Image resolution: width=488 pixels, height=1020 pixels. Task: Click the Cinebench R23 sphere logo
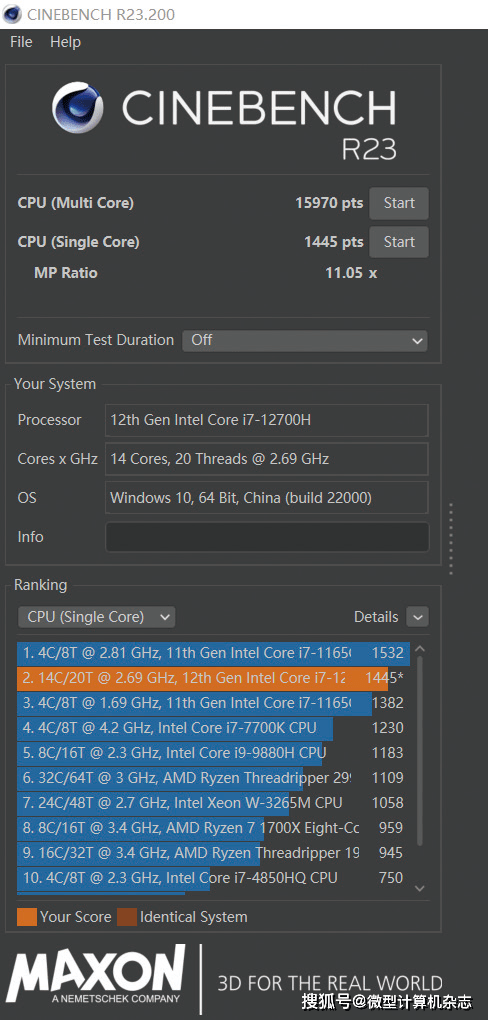pyautogui.click(x=78, y=108)
